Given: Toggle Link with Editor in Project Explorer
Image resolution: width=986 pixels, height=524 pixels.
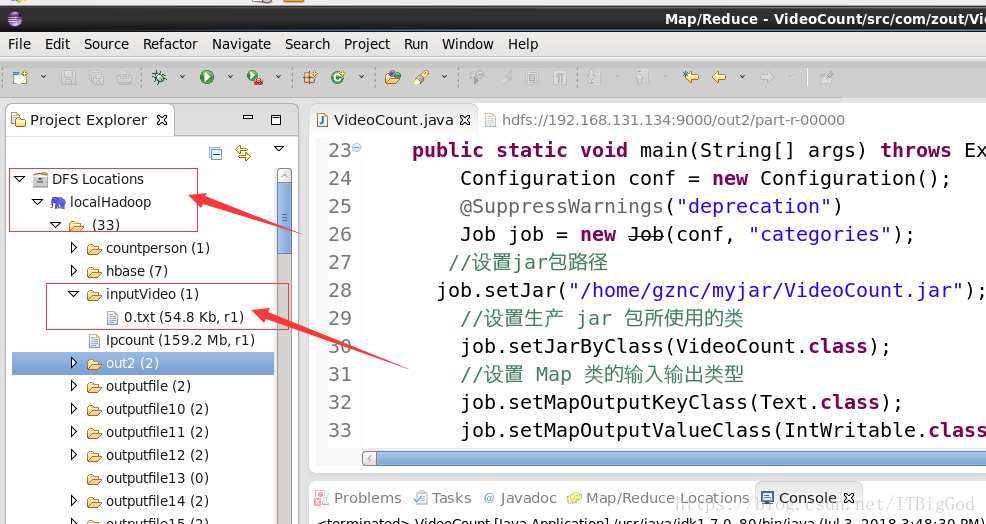Looking at the screenshot, I should click(x=243, y=153).
